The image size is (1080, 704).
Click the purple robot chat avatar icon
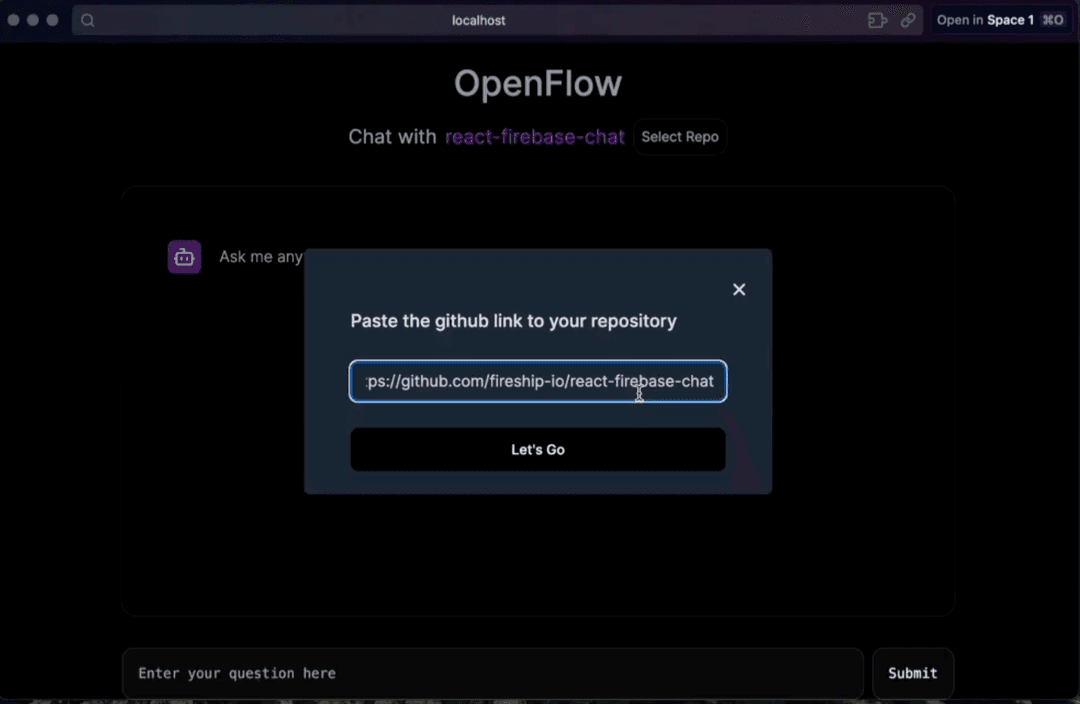[184, 257]
